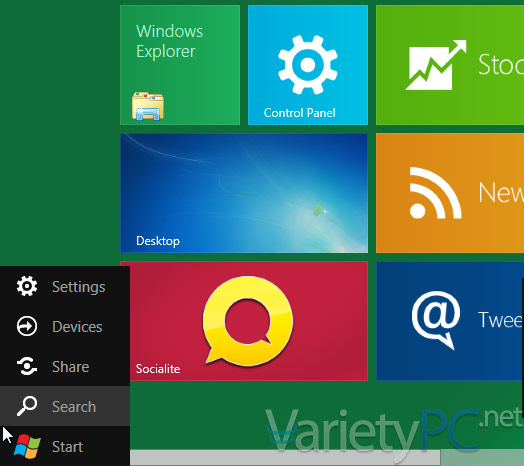
Task: Open the Tweet @ symbol tile
Action: point(450,321)
